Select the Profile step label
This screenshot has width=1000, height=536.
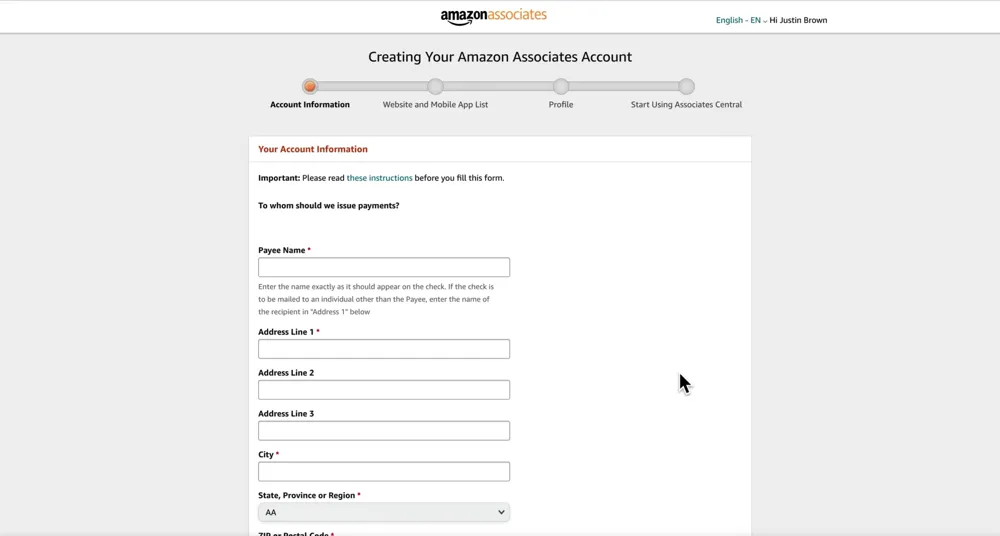tap(561, 105)
